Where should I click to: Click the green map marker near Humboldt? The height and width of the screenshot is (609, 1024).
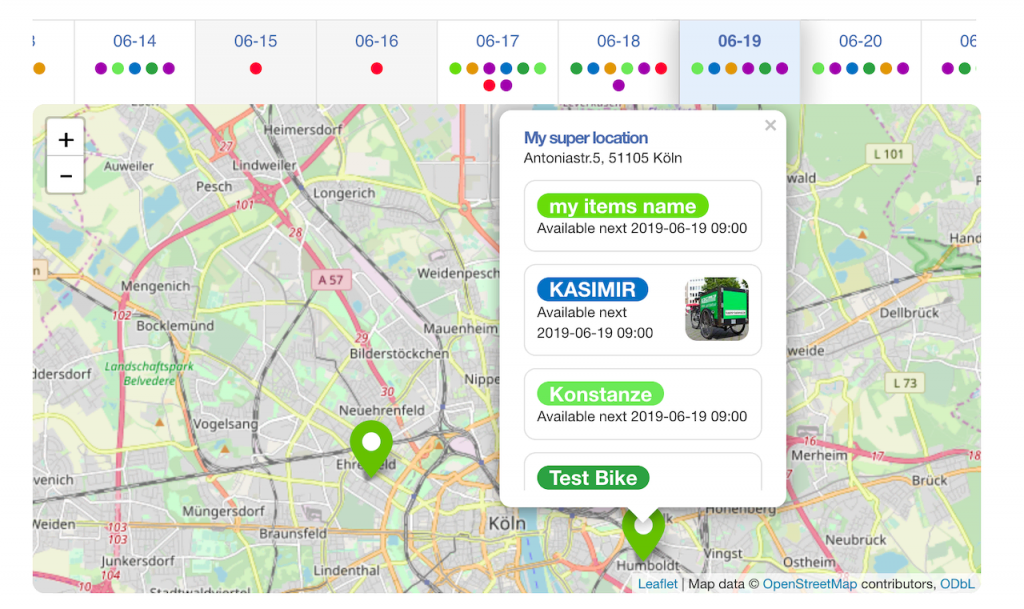[x=643, y=532]
